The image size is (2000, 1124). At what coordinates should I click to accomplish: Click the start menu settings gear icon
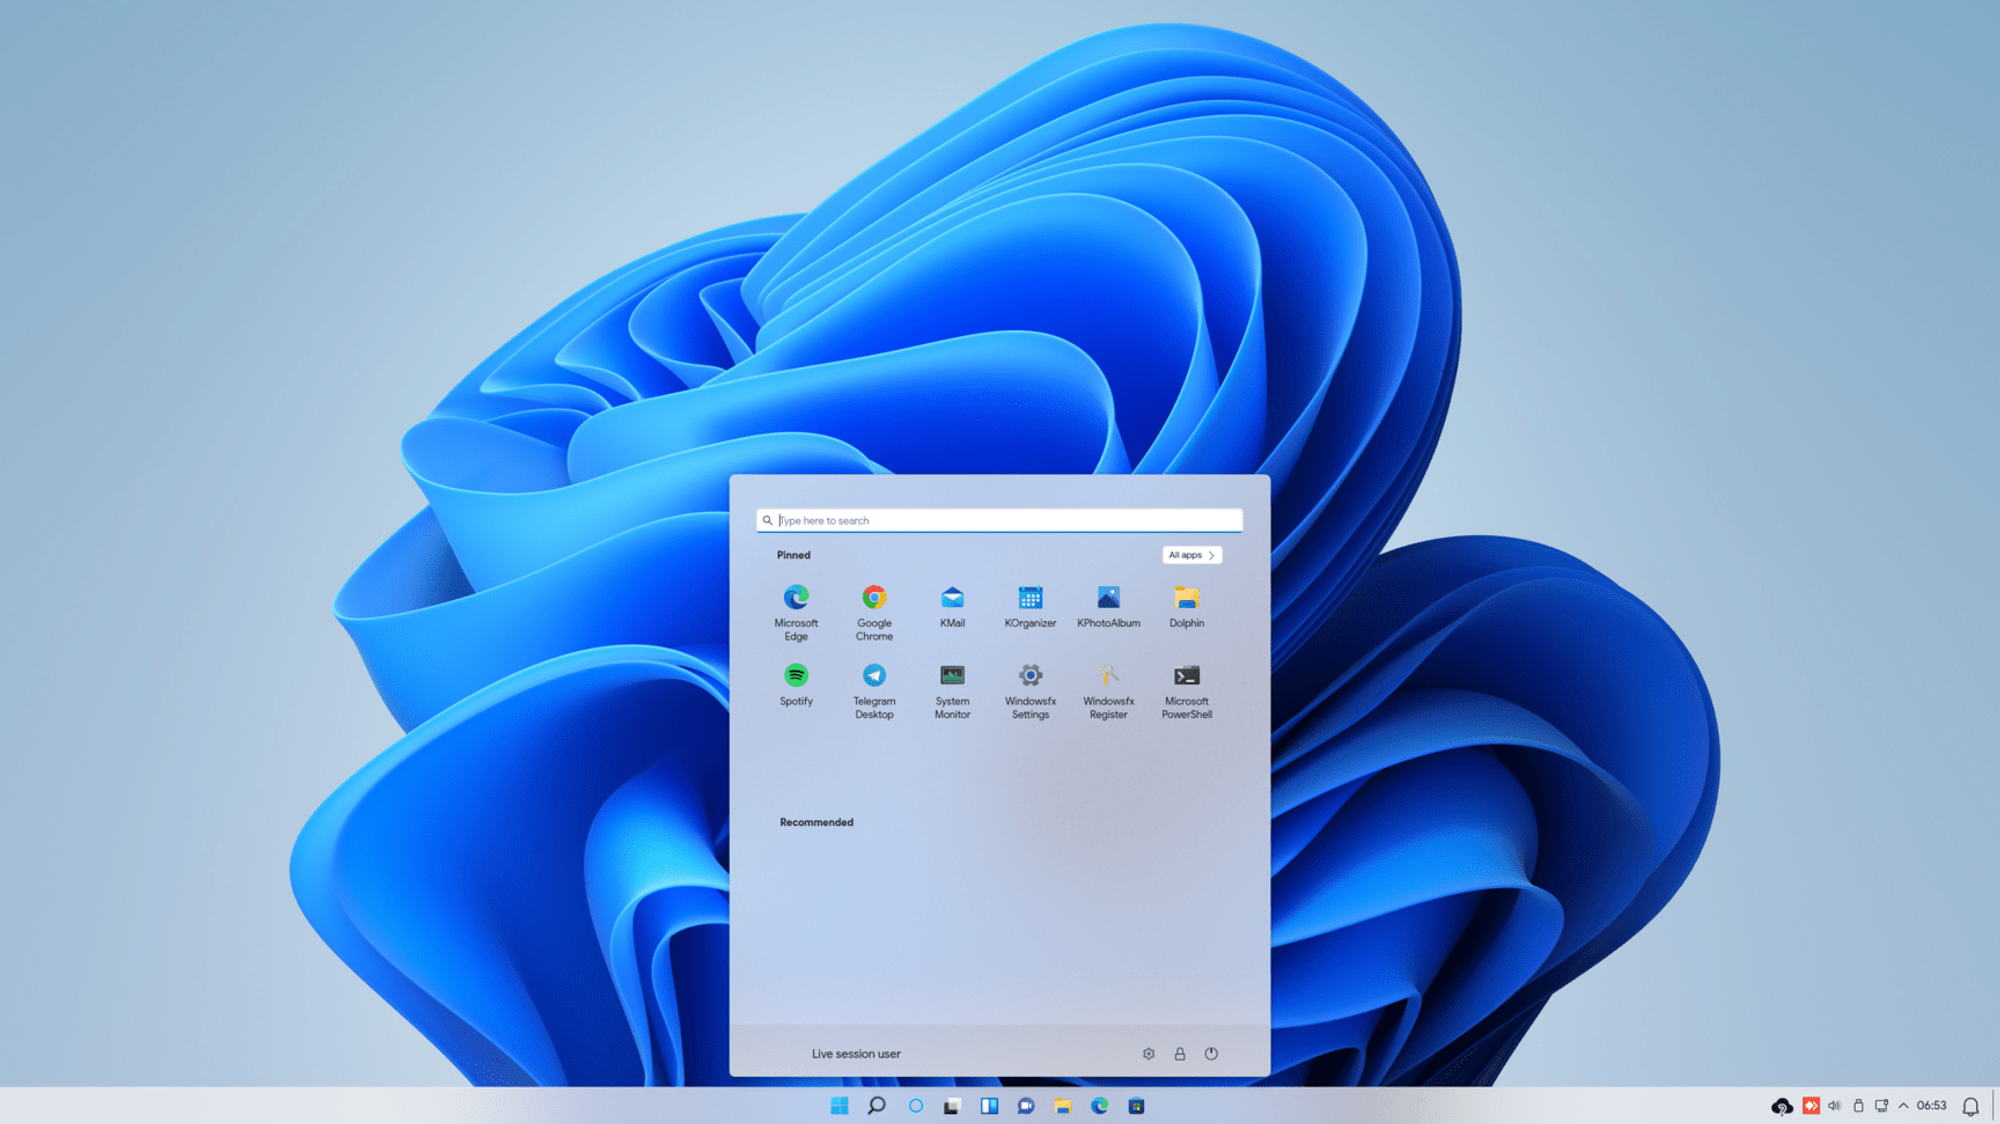coord(1148,1053)
